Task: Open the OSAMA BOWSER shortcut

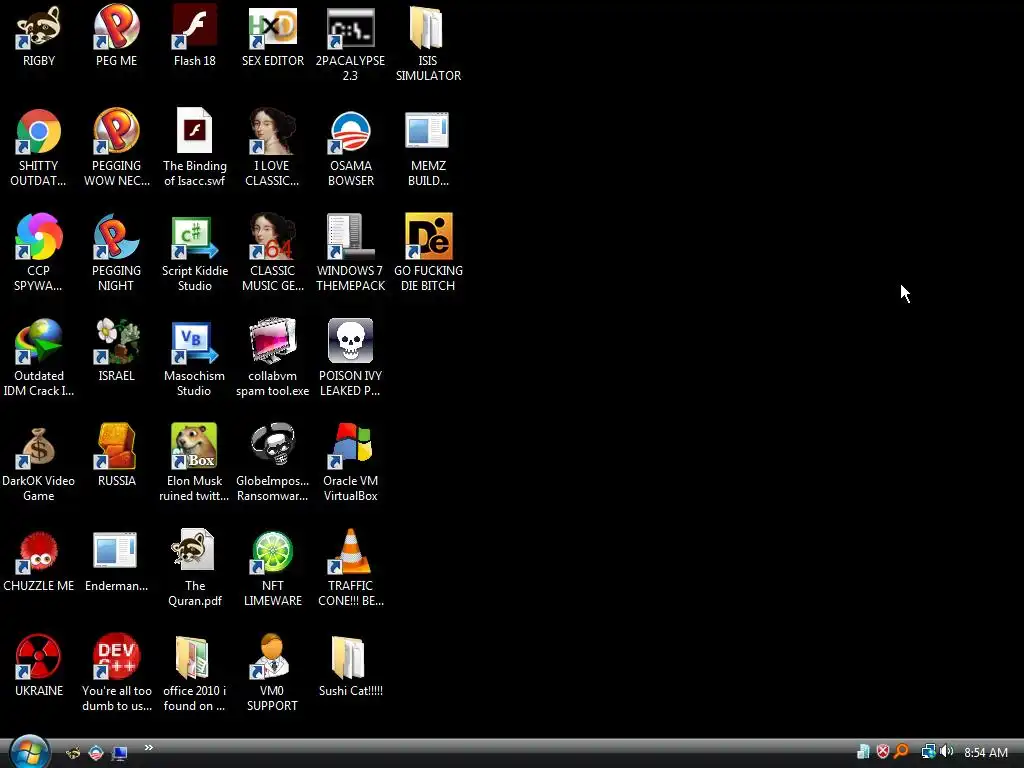Action: pyautogui.click(x=350, y=131)
